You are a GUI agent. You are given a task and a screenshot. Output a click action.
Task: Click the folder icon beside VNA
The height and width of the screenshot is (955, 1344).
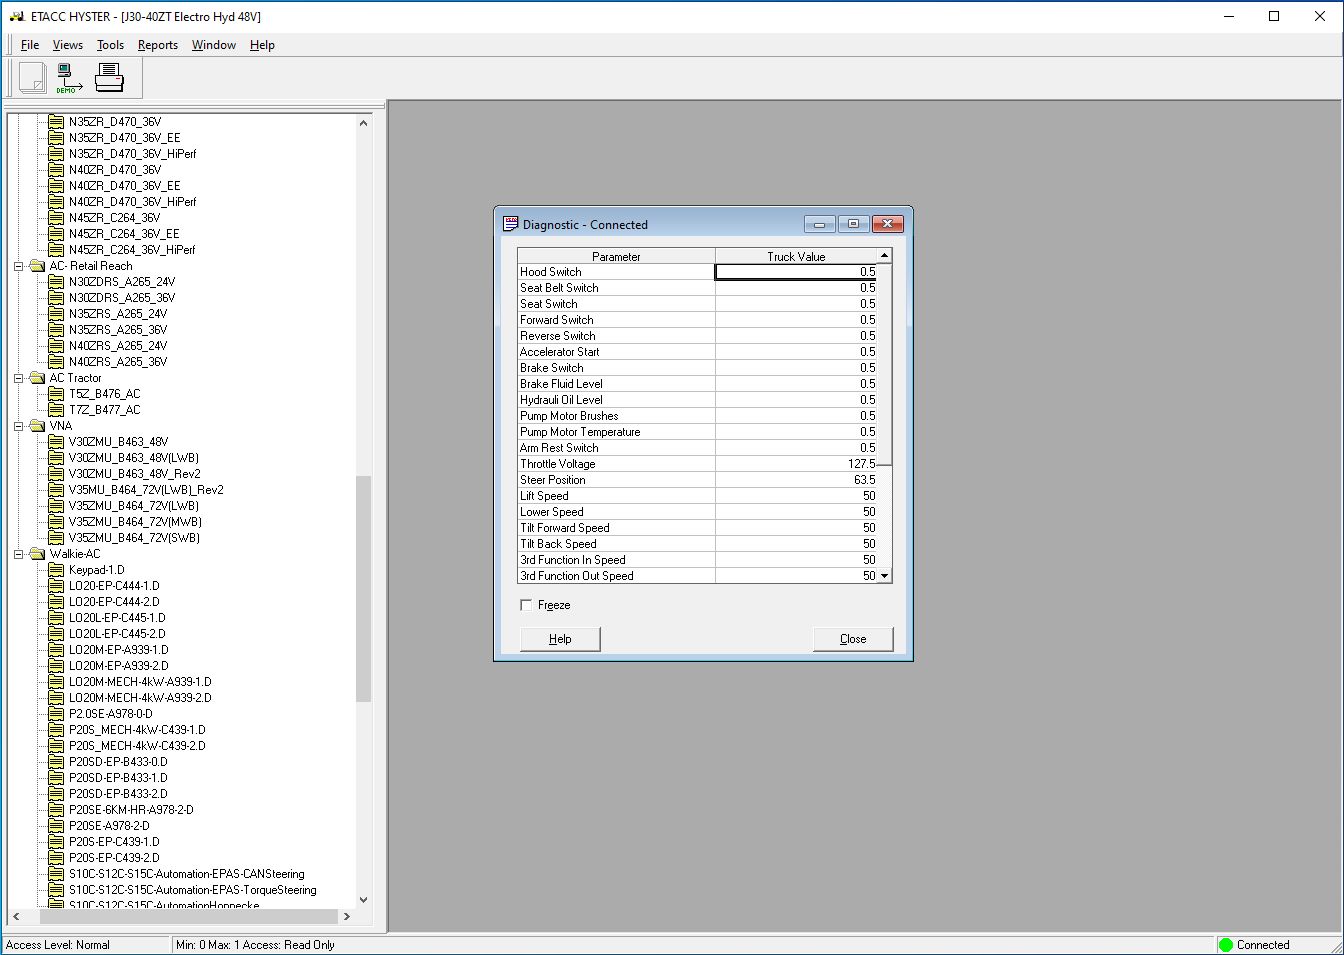click(x=38, y=426)
